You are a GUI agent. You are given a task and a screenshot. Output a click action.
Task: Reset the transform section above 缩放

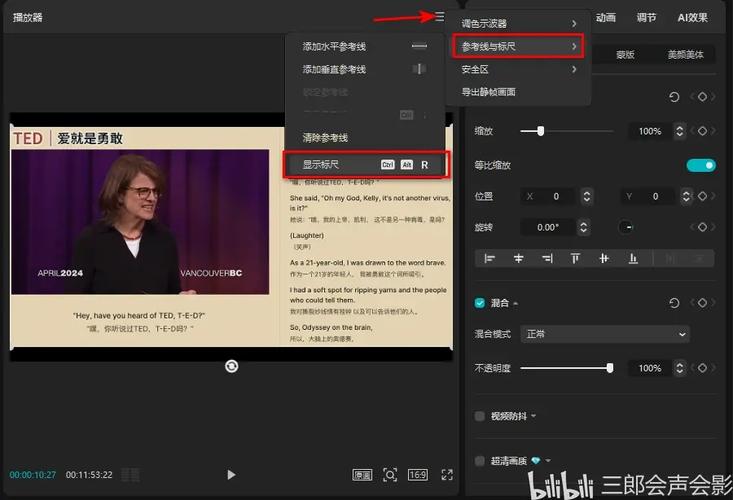click(674, 97)
